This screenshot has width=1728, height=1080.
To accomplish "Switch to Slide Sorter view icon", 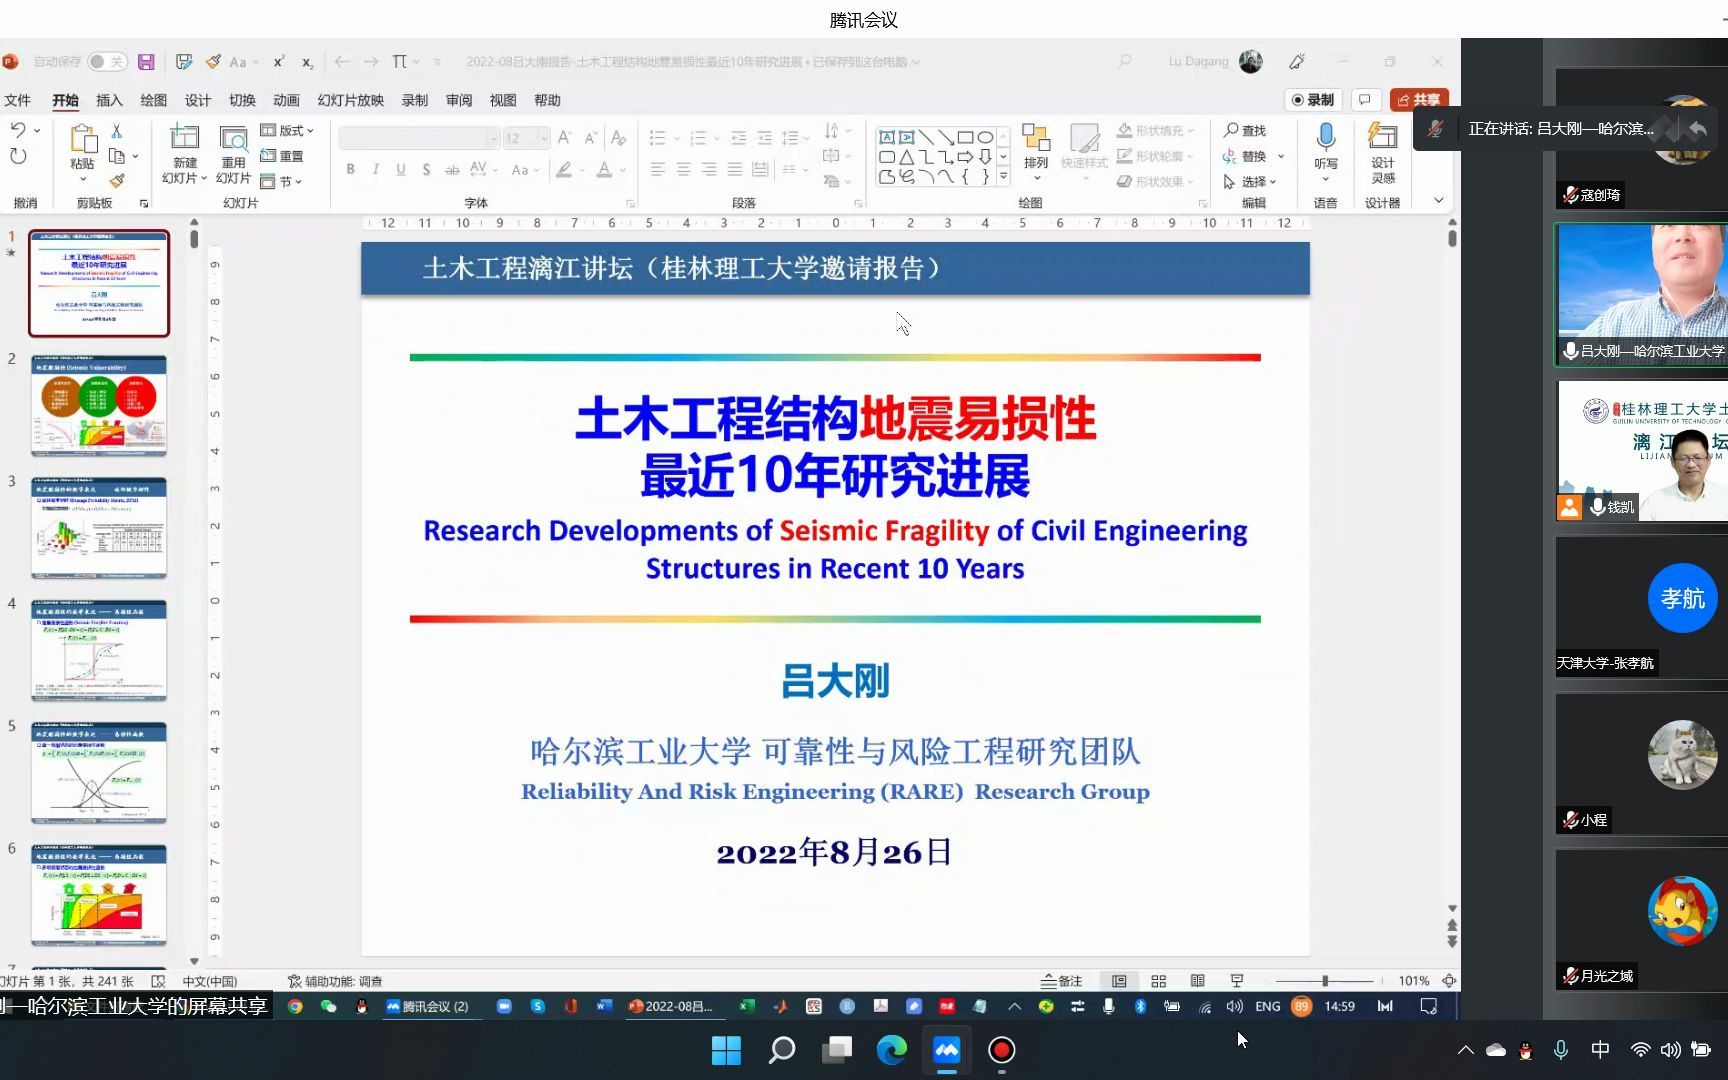I will [1158, 981].
